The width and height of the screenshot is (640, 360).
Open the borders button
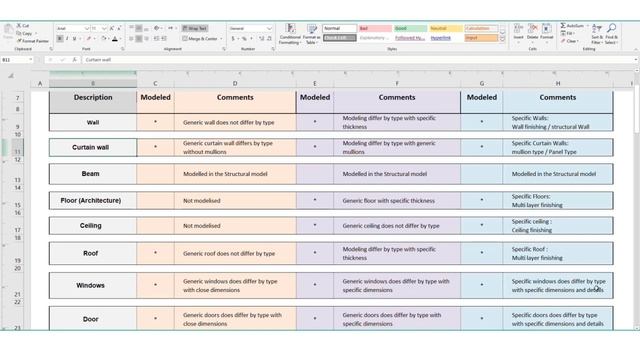point(89,39)
